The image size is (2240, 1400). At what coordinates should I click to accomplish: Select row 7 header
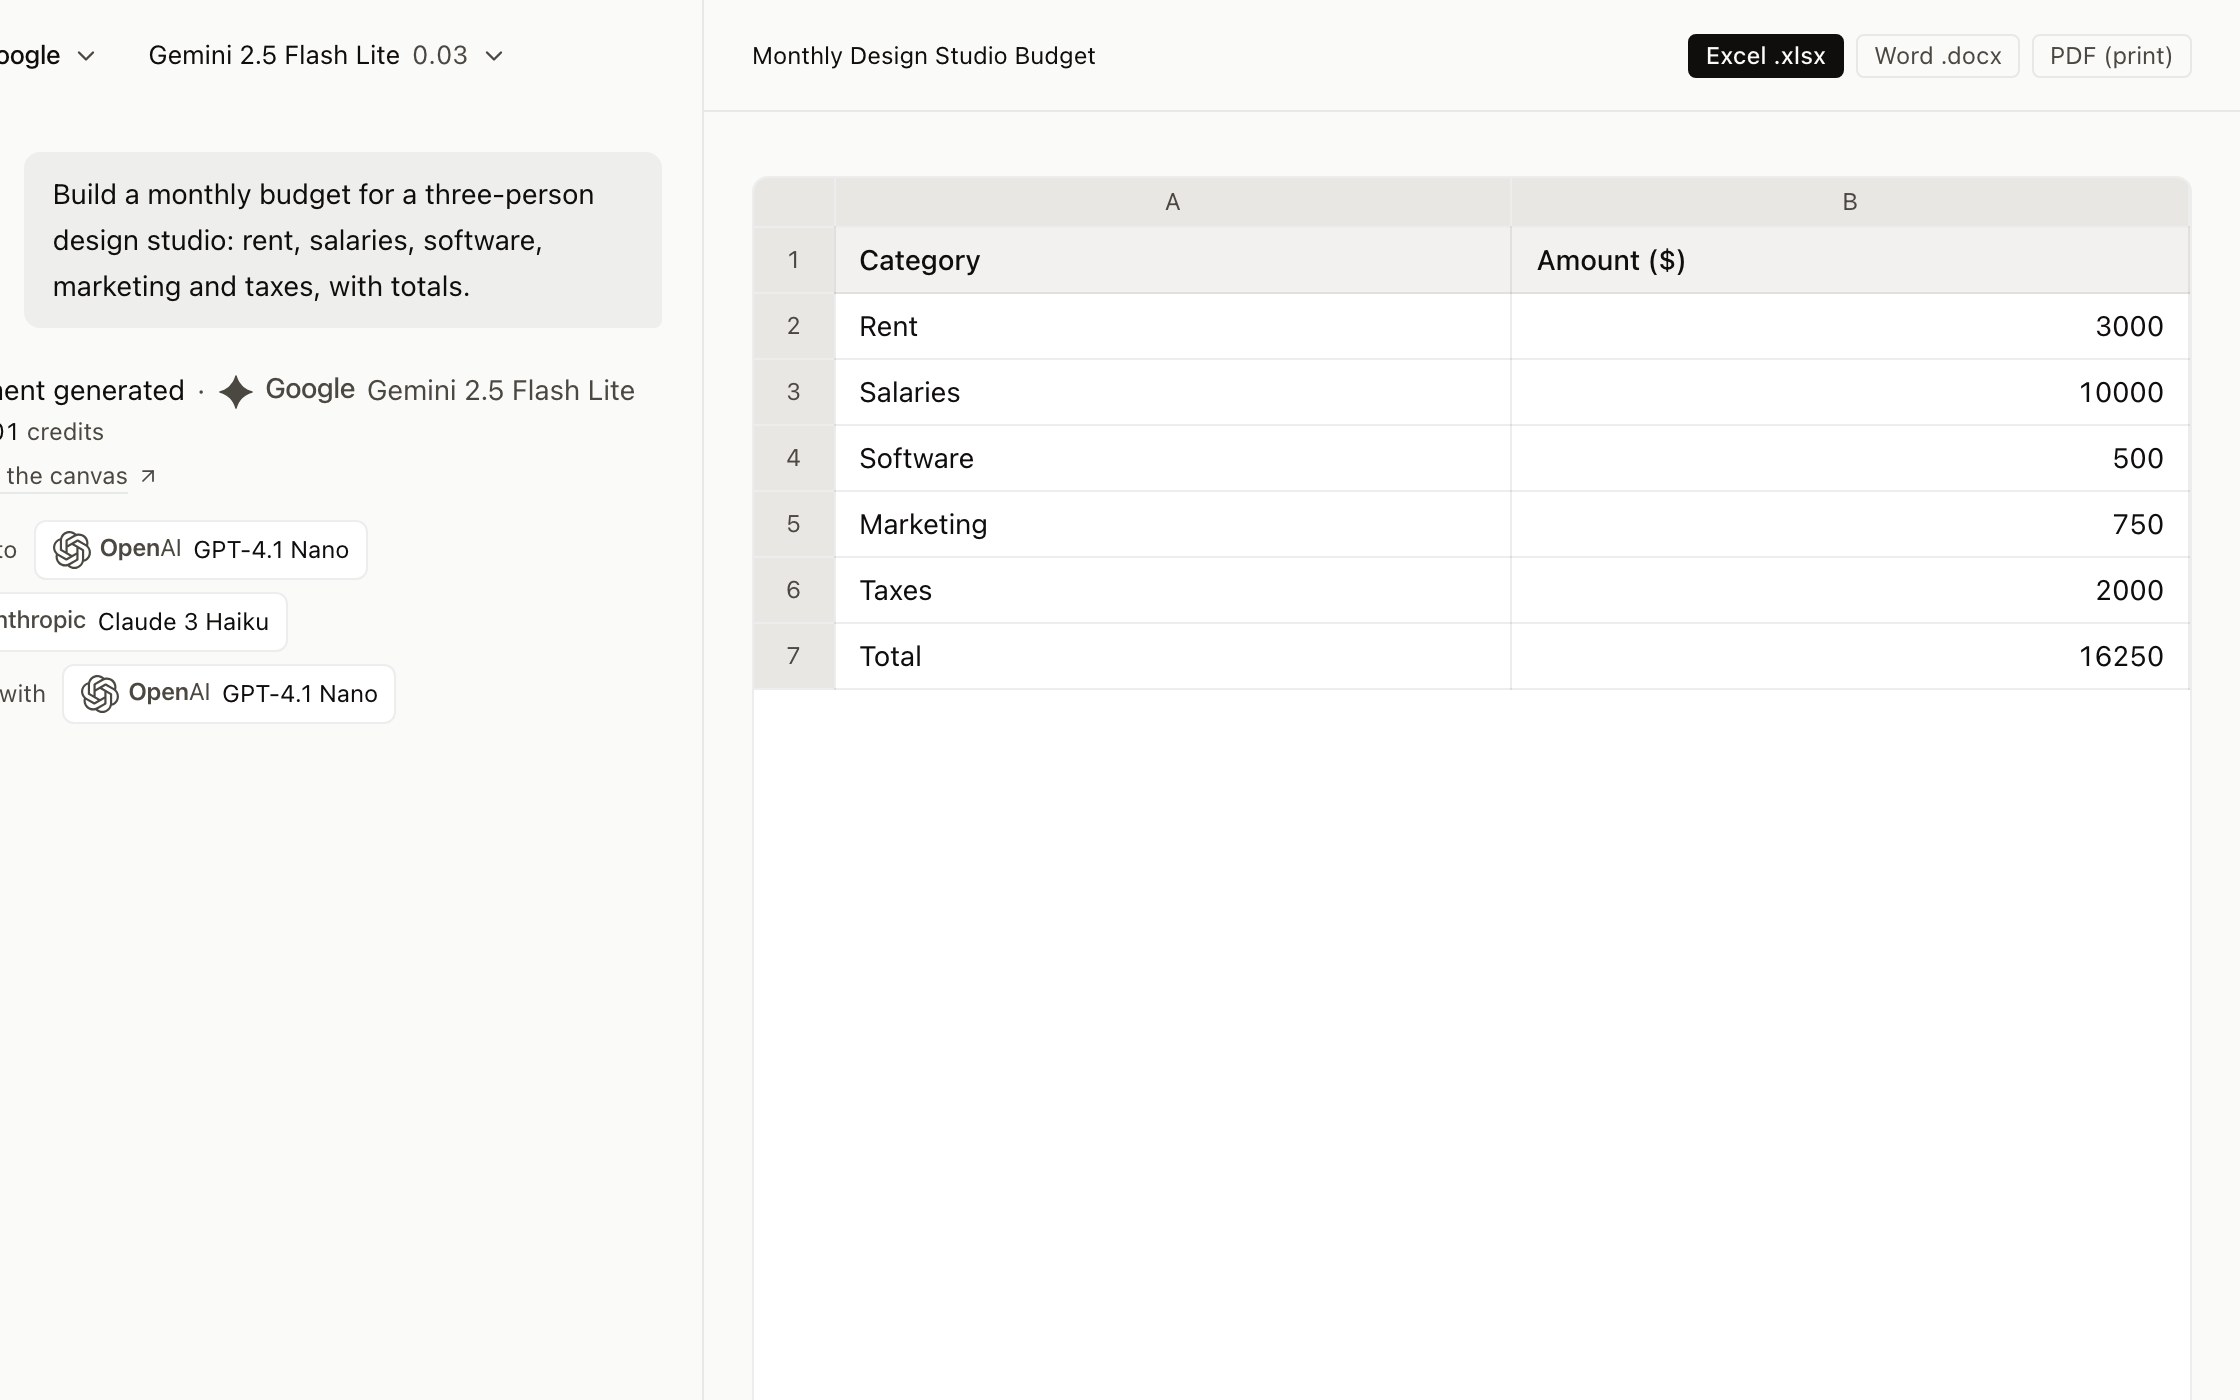pos(794,656)
